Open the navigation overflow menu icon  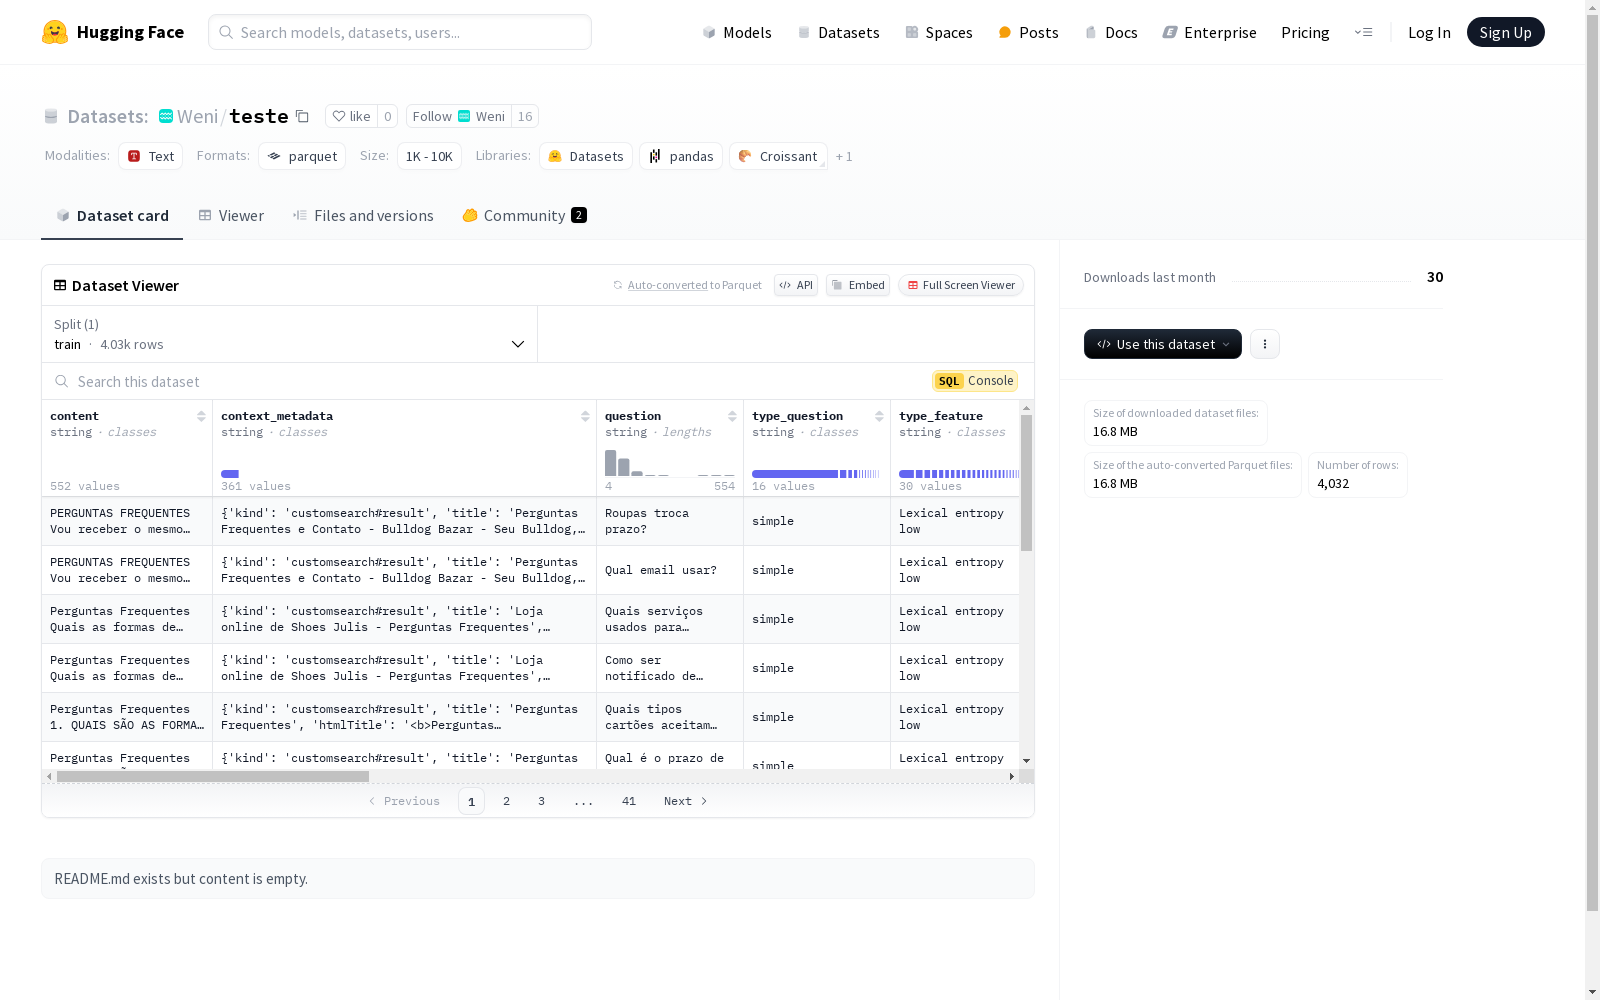pos(1363,32)
